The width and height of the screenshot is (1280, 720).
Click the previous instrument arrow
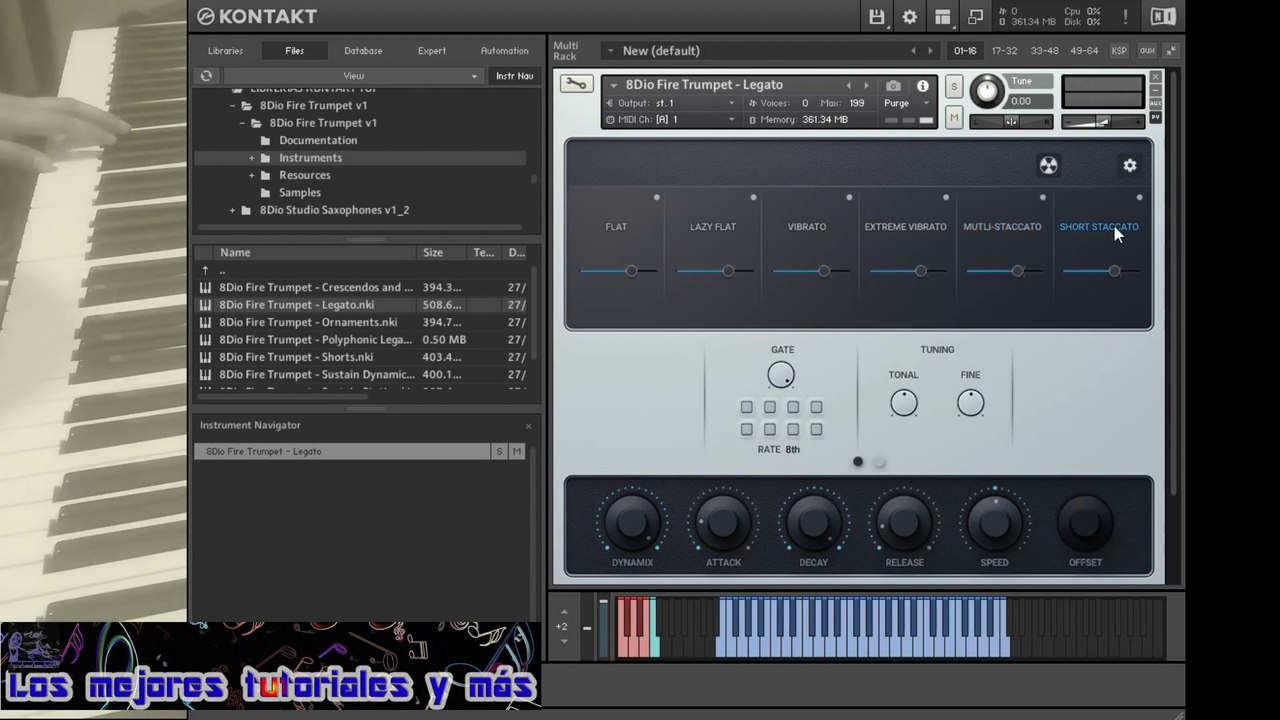click(x=849, y=86)
